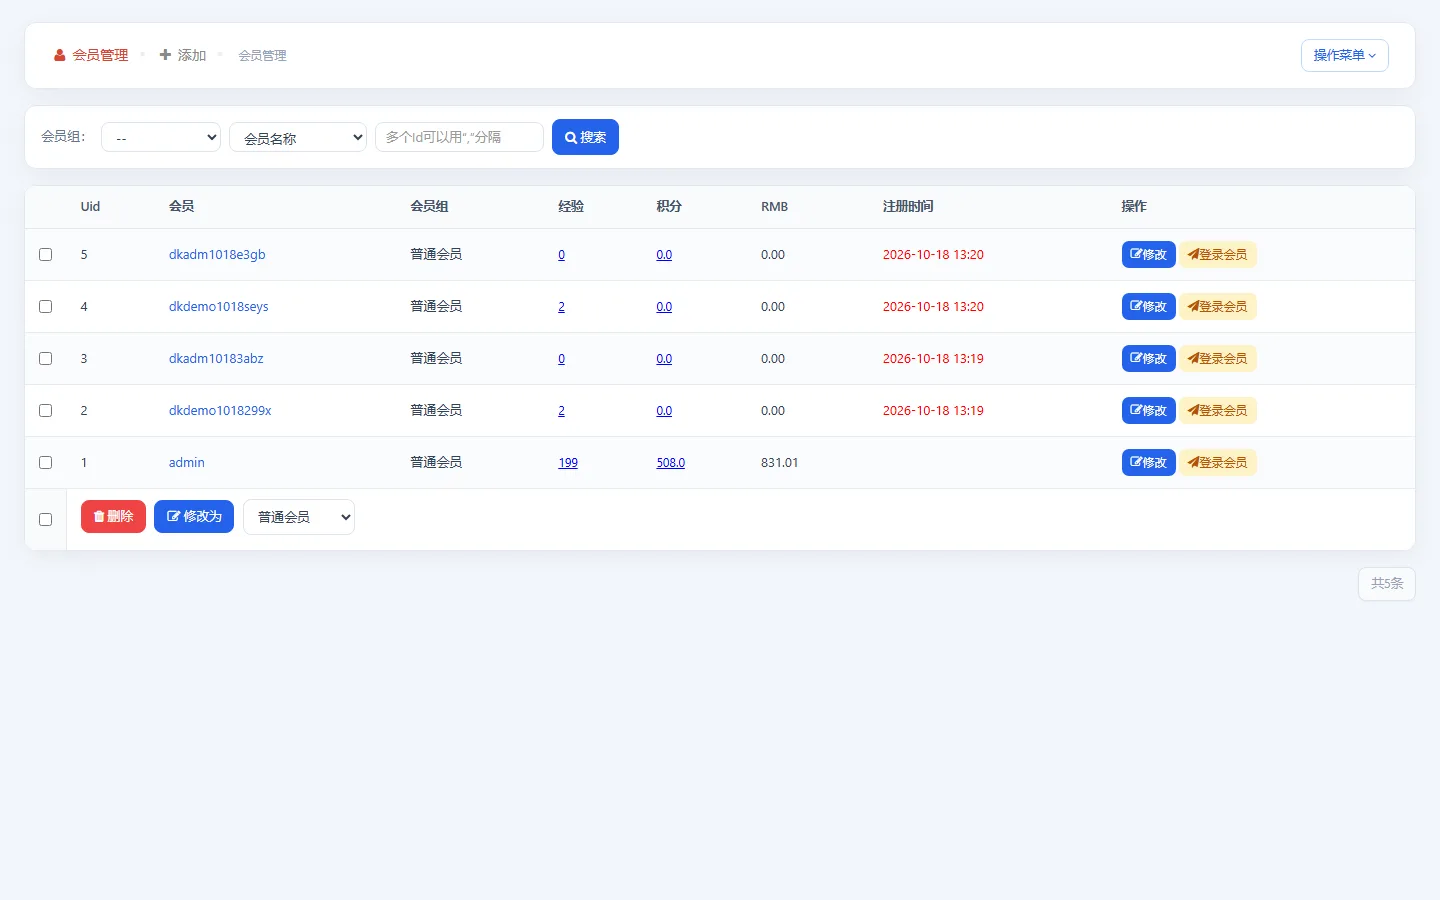Click admin's points value 508.0
Screen dimensions: 1440x900
click(x=670, y=463)
